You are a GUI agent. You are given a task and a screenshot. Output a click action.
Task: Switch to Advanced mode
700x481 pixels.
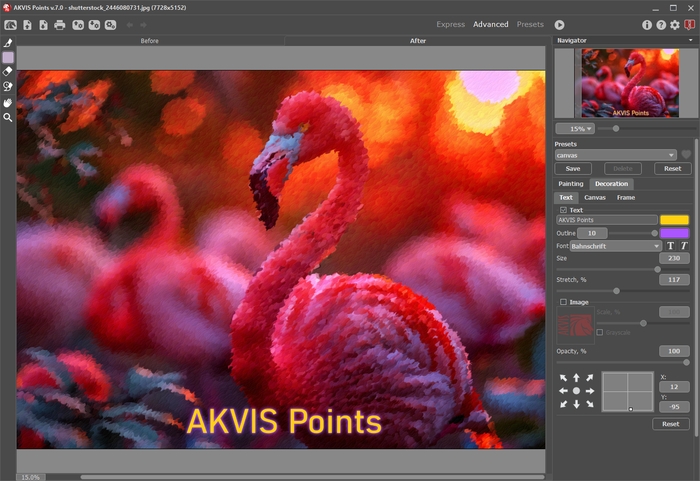tap(491, 25)
